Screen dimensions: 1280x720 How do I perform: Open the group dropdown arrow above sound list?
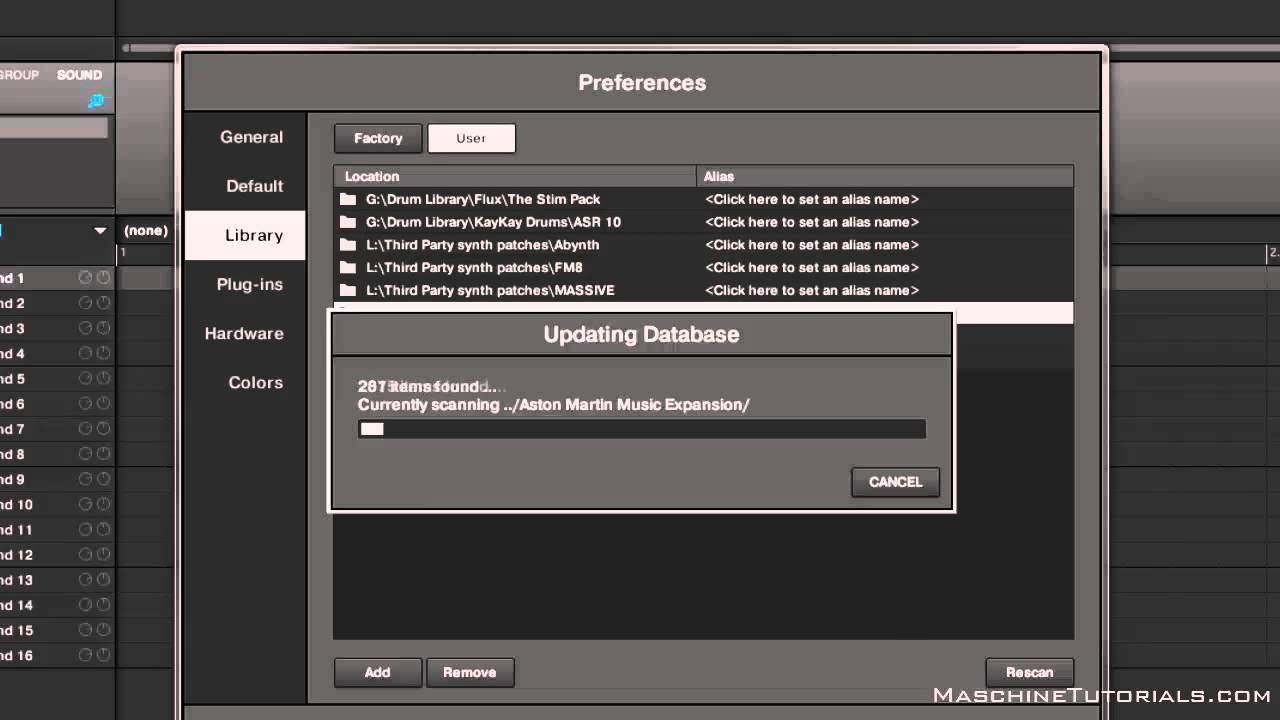pos(100,231)
